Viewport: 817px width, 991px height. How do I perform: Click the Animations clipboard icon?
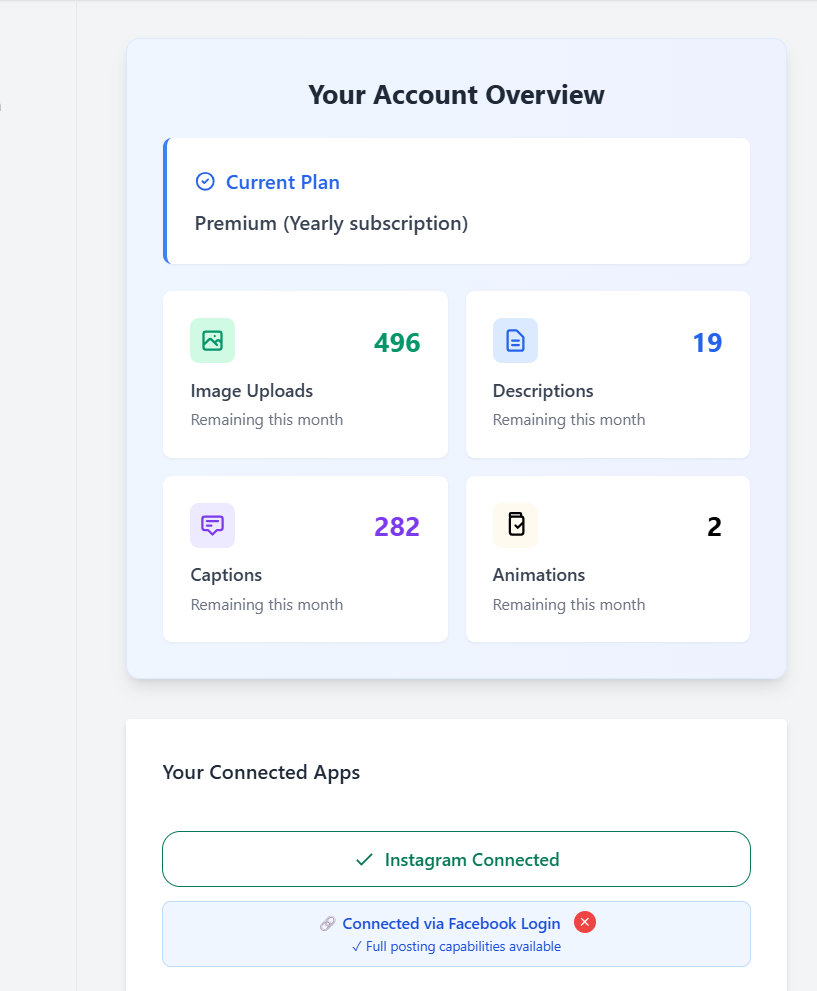[x=515, y=525]
